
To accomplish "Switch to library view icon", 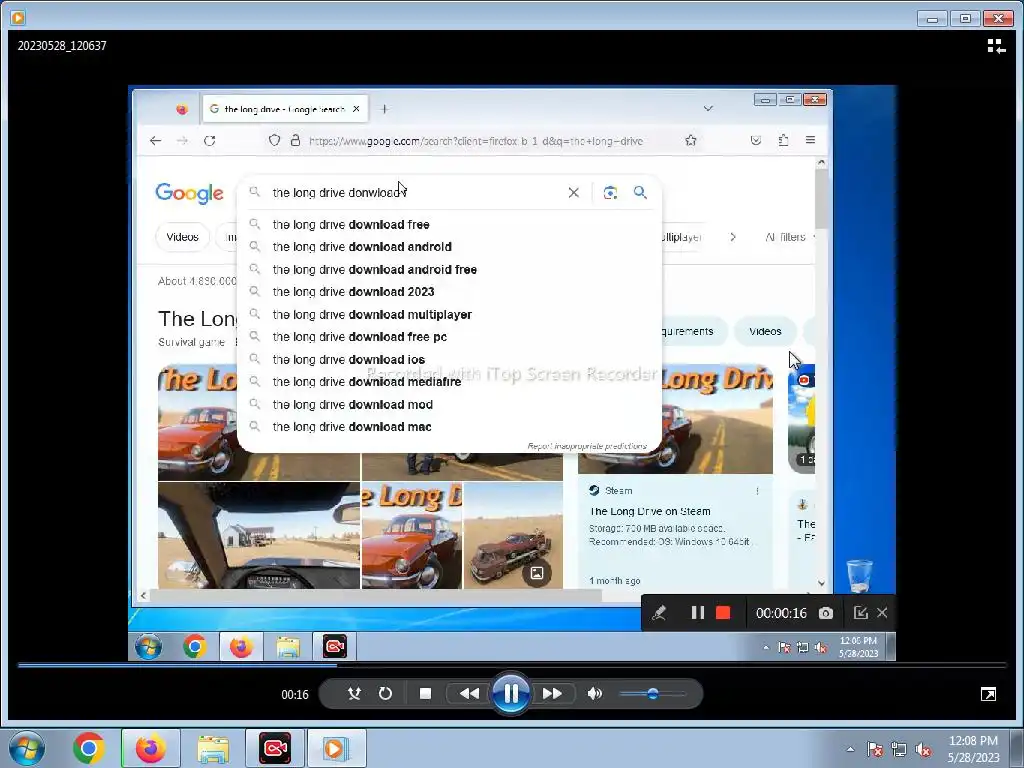I will (996, 46).
